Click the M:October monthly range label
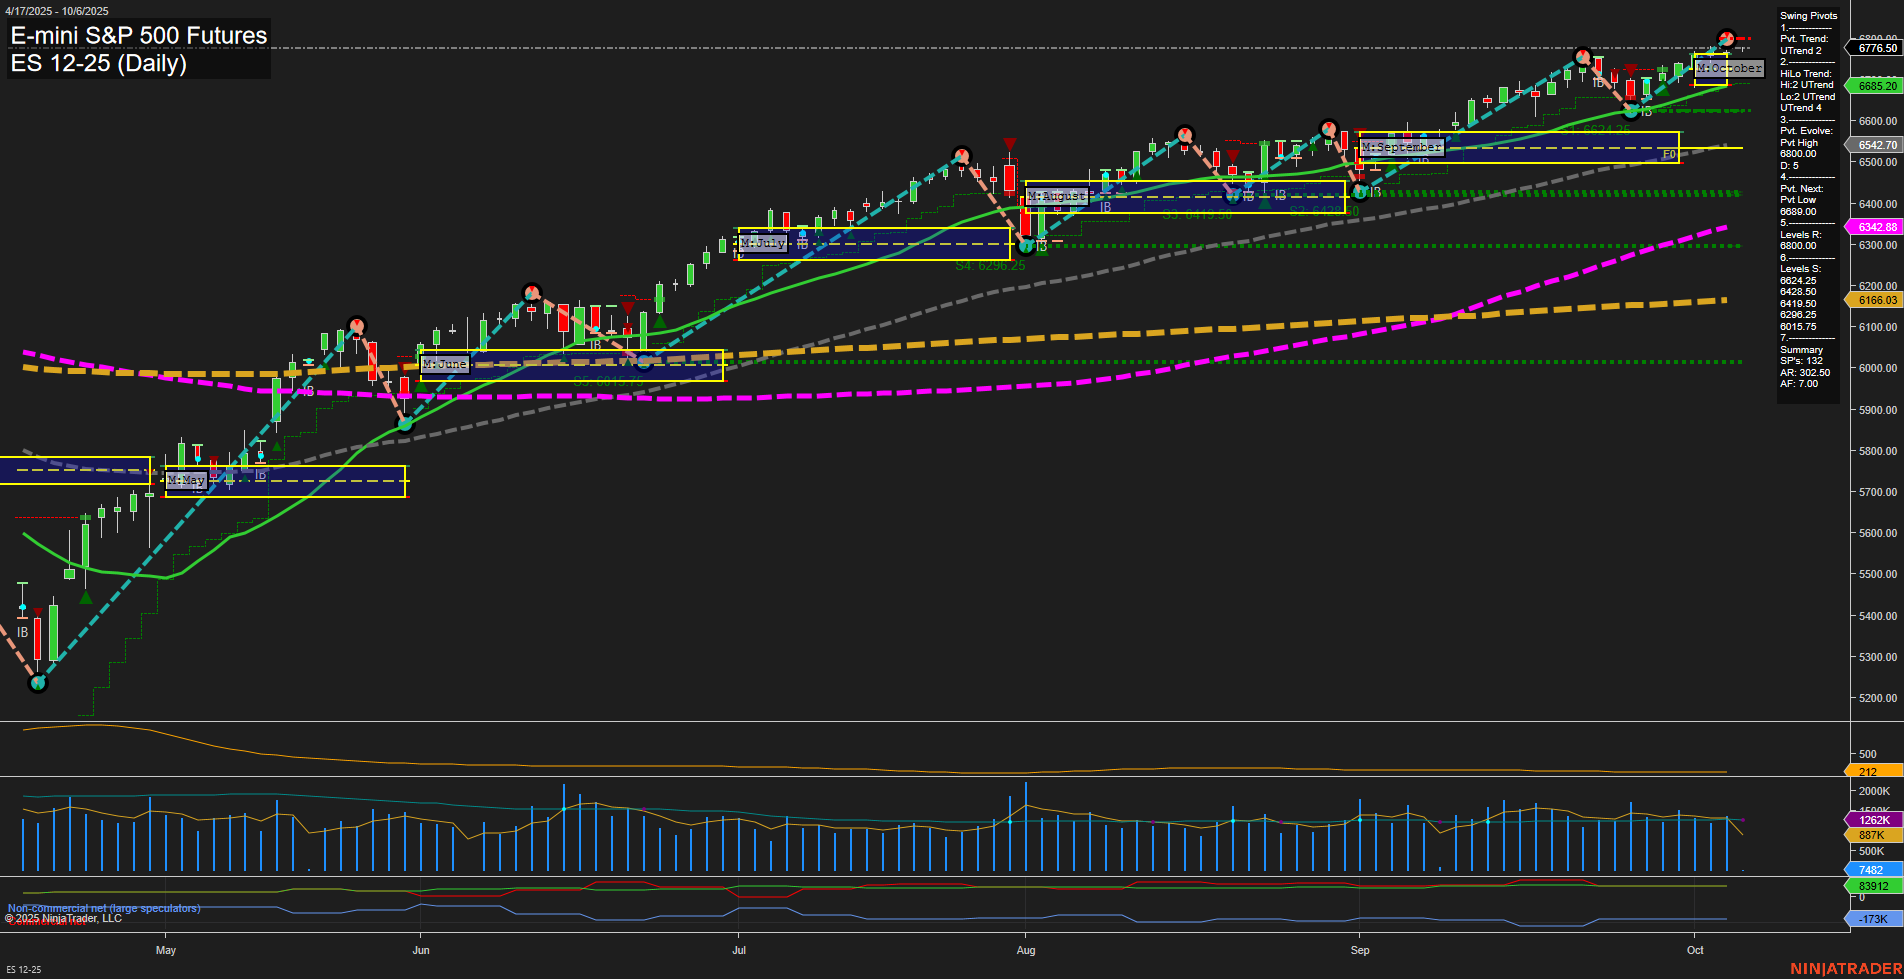 click(x=1729, y=68)
